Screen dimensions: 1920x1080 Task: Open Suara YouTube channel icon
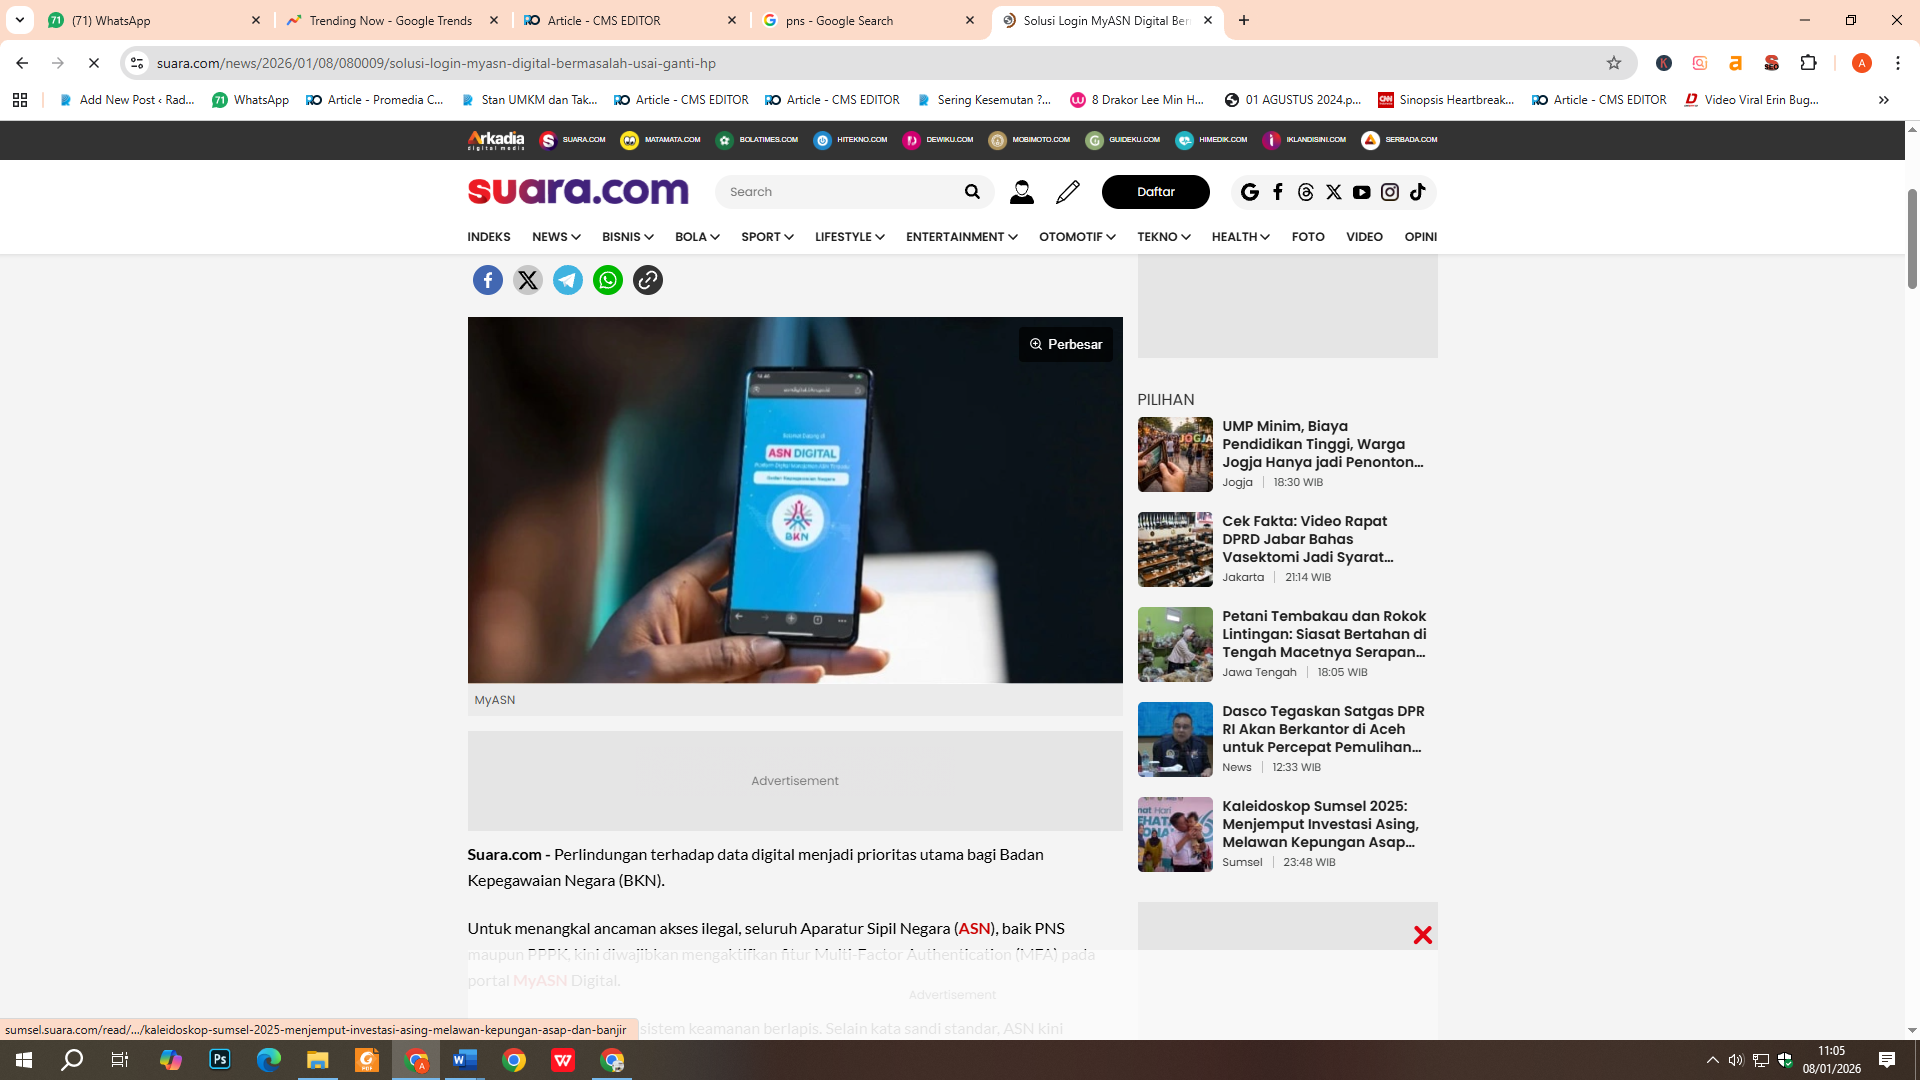click(1361, 192)
